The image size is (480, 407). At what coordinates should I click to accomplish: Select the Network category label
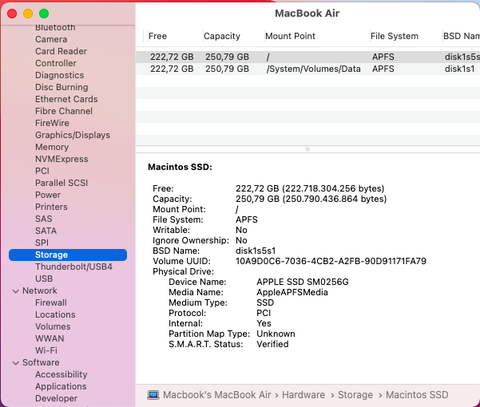click(40, 291)
